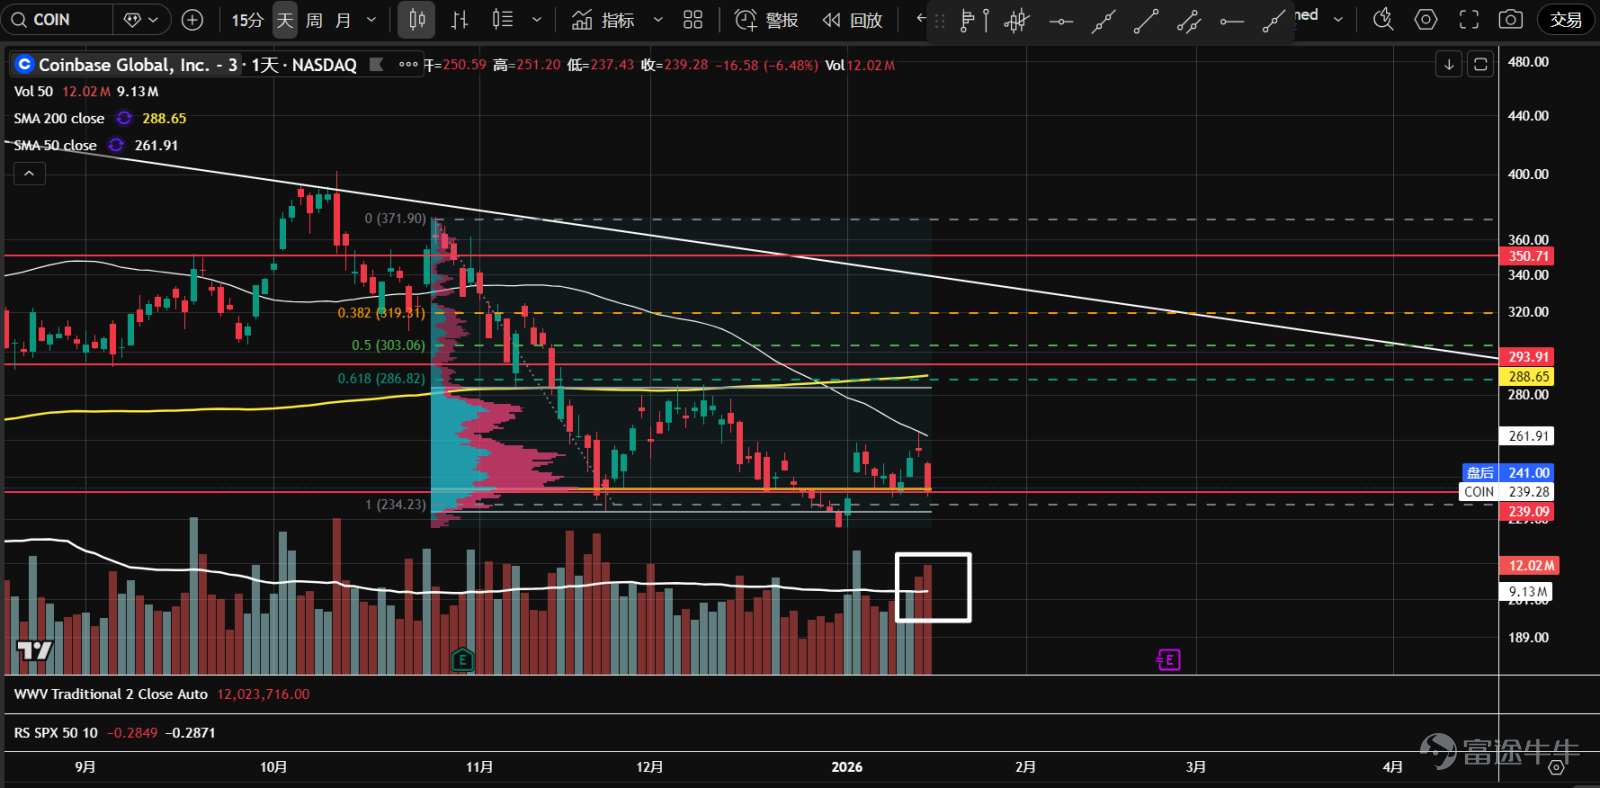Select the 天 daily interval
This screenshot has height=788, width=1600.
pos(285,19)
